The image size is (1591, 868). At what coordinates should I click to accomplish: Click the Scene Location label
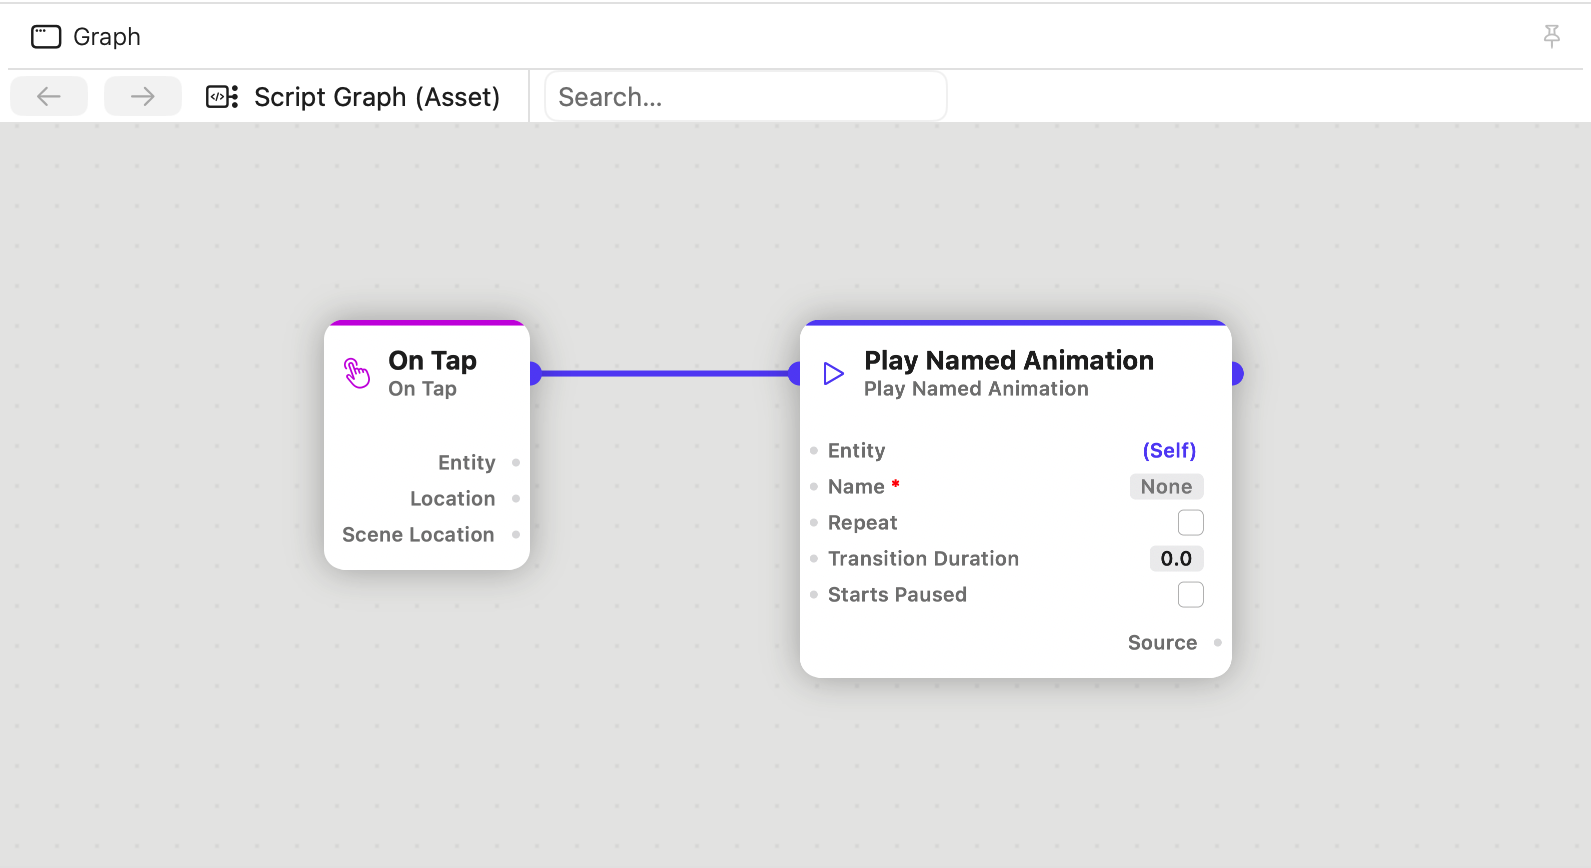point(418,535)
